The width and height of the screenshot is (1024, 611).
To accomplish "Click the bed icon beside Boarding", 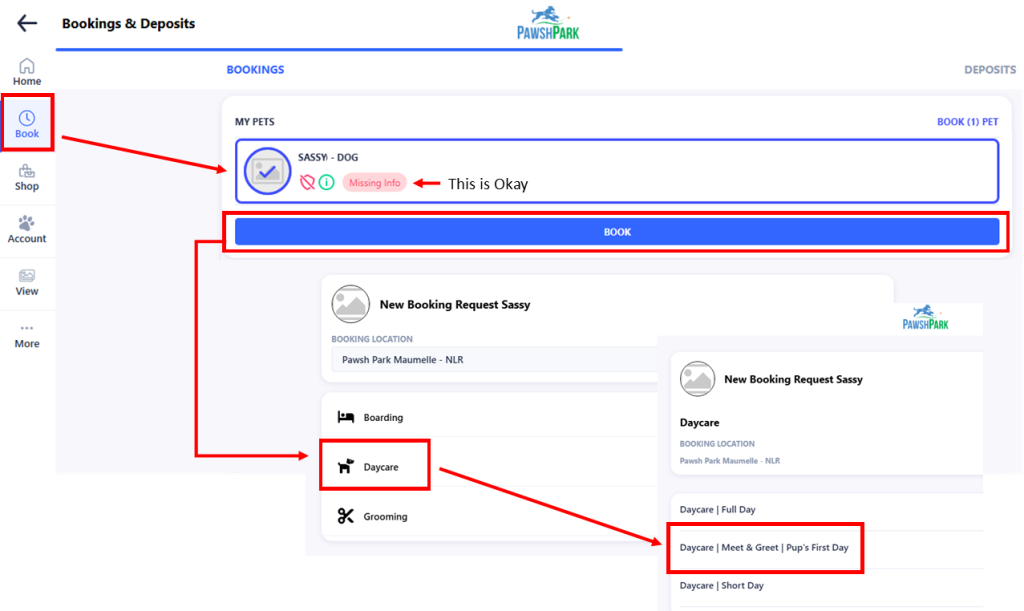I will click(345, 417).
